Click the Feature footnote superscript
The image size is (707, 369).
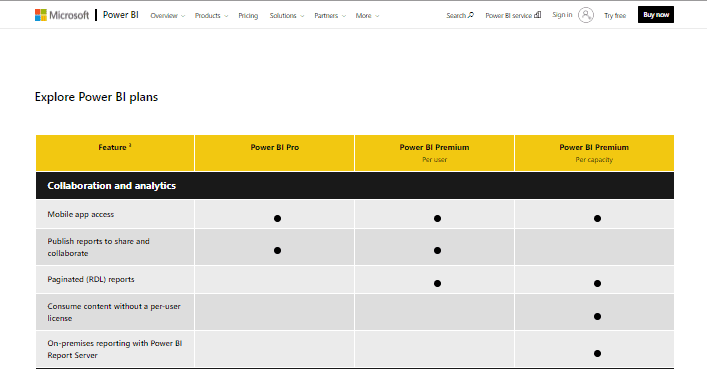click(x=130, y=145)
